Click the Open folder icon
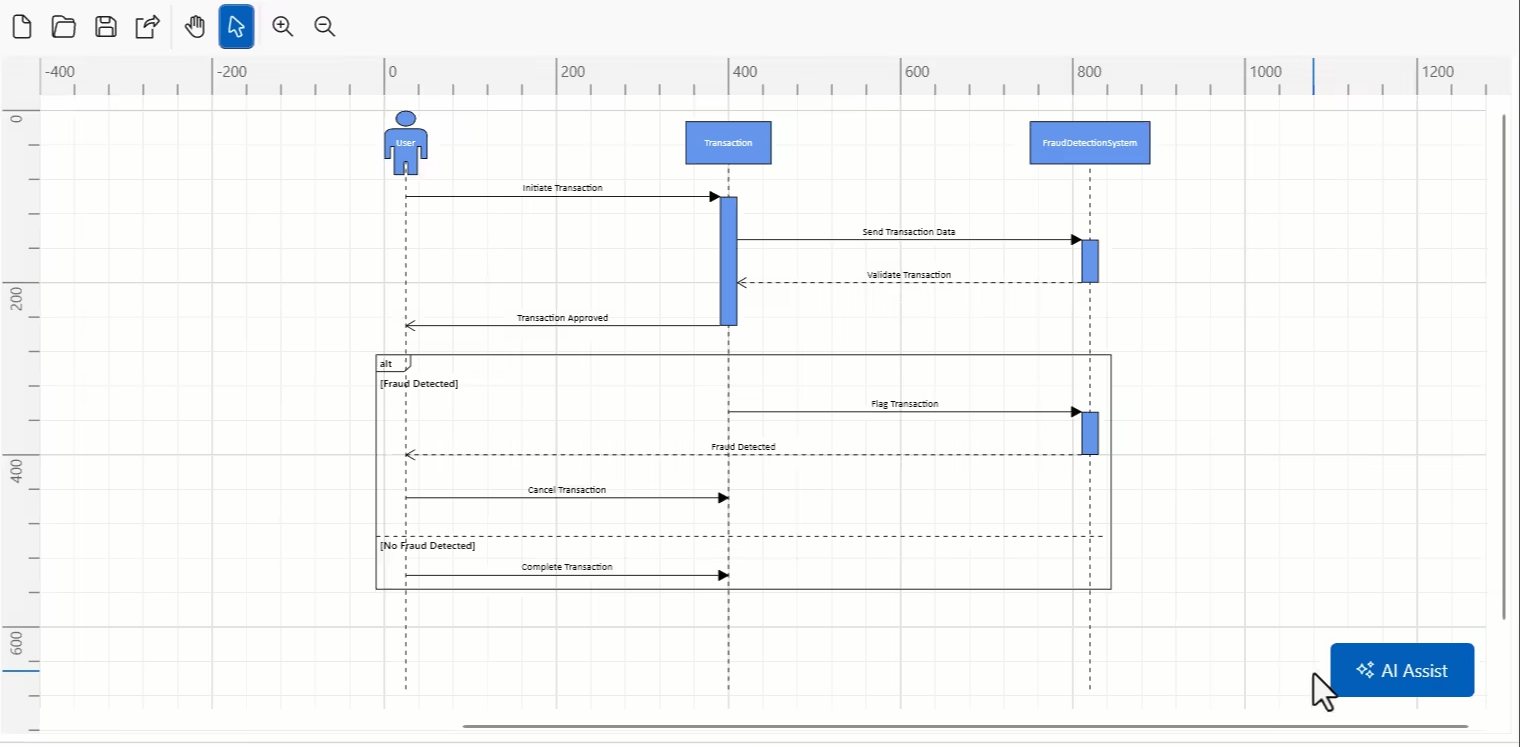 pos(64,27)
